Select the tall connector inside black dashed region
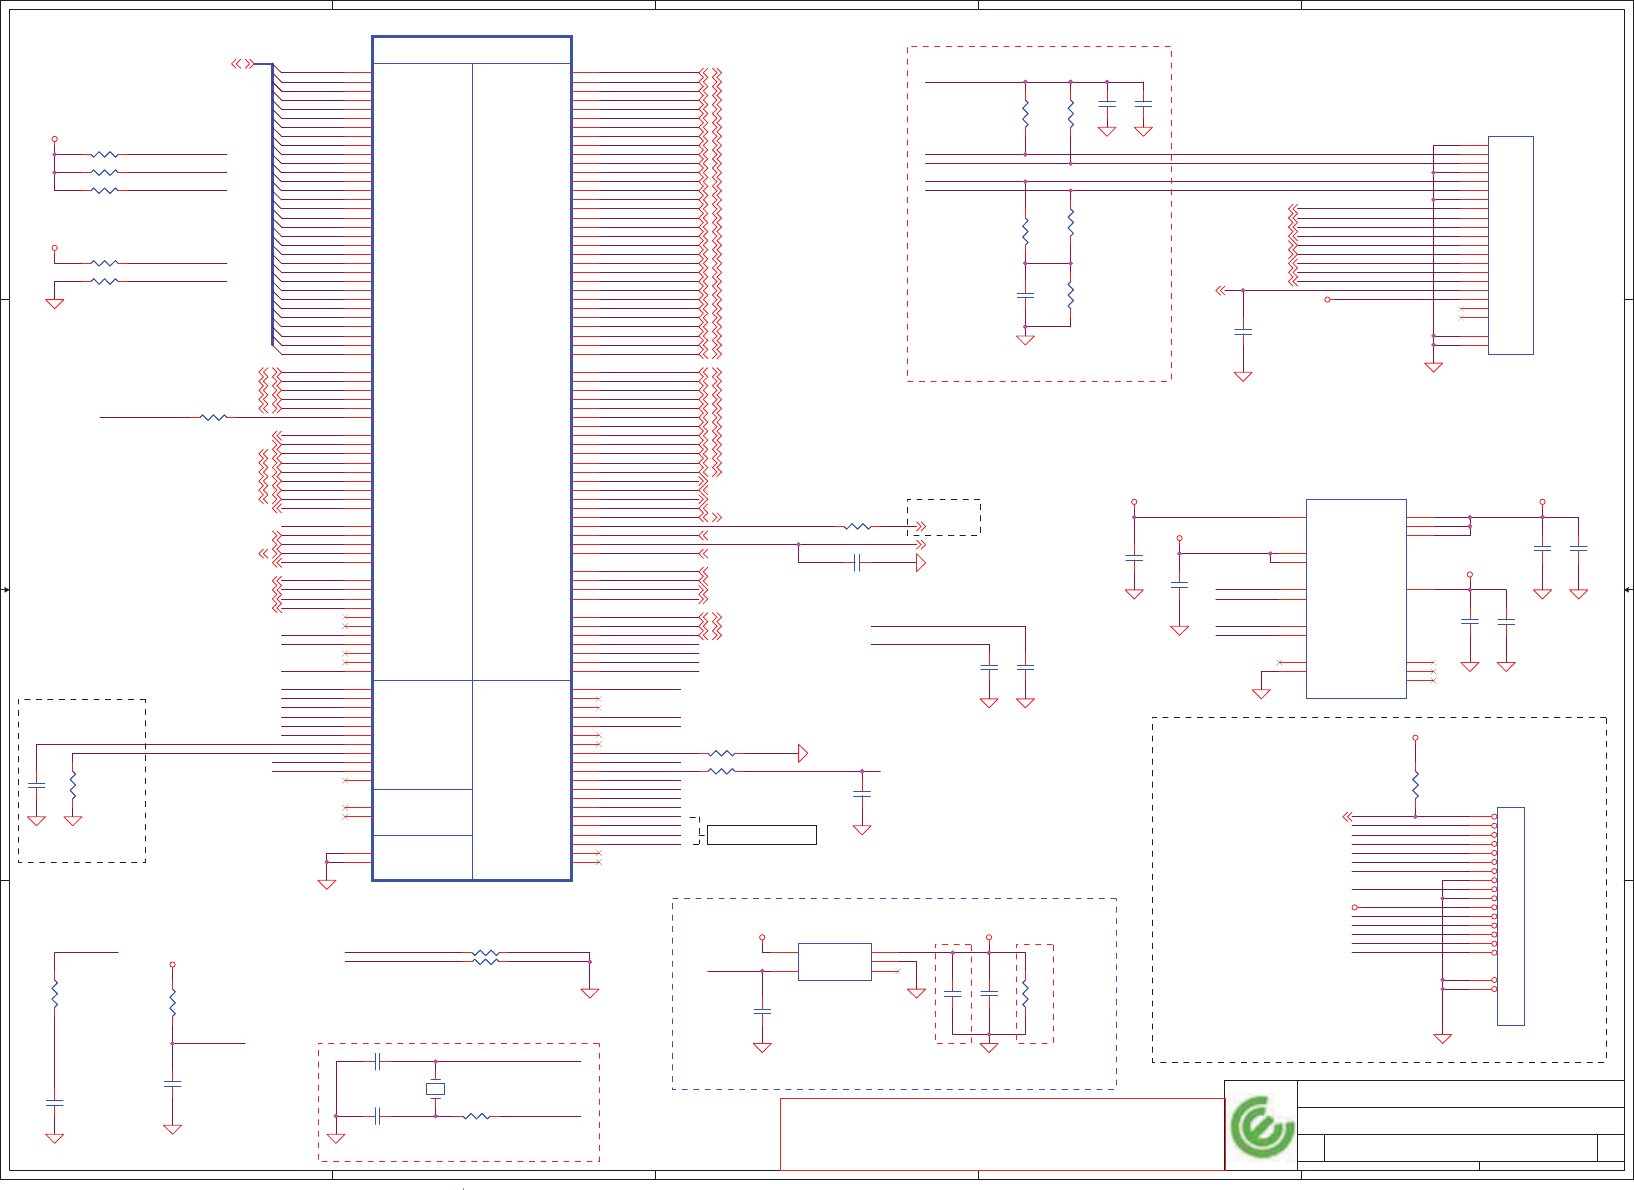 pos(1511,916)
